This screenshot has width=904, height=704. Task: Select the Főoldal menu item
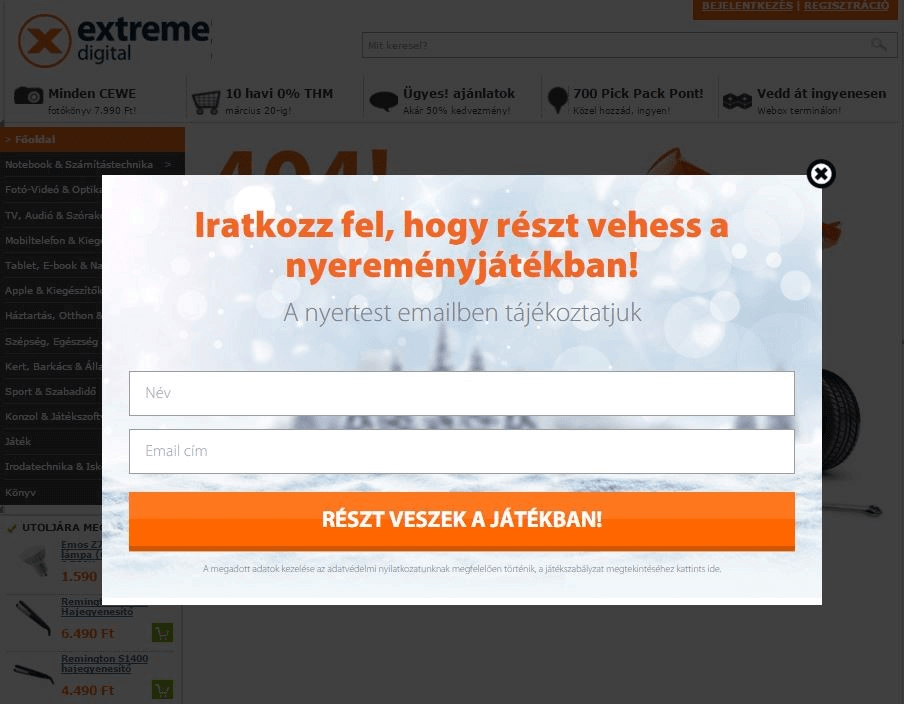(x=92, y=140)
